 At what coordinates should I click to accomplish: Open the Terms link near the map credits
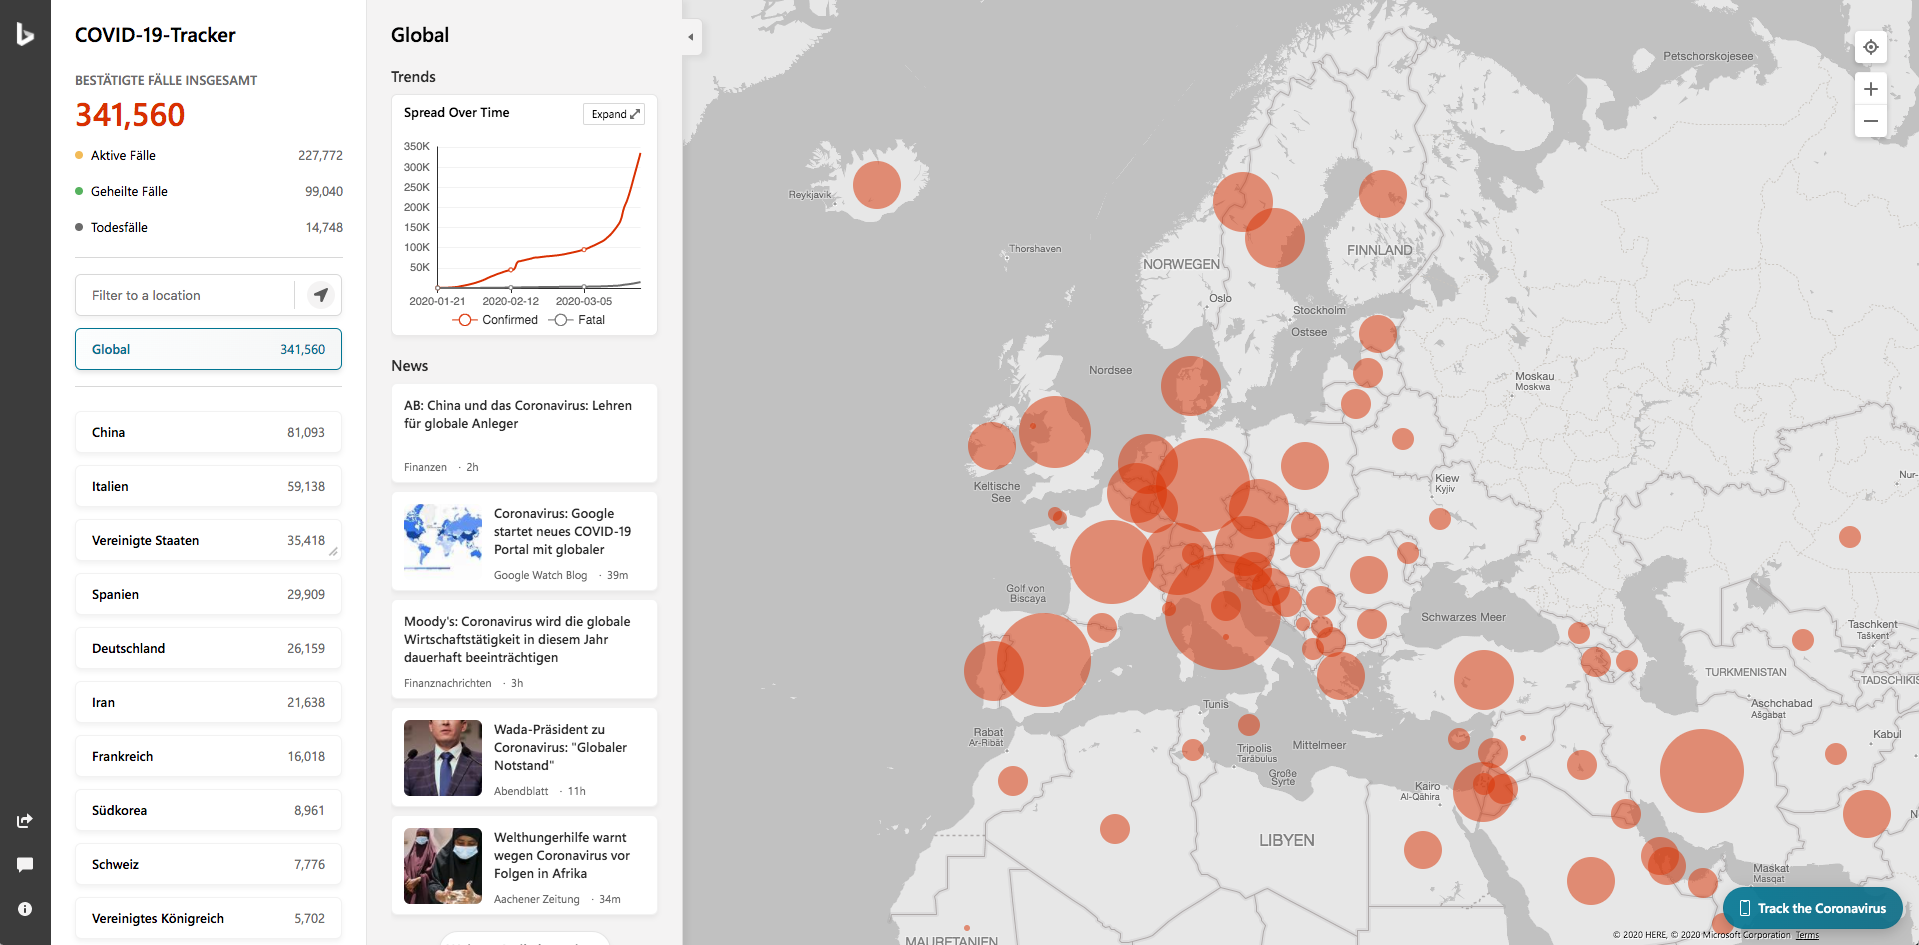1807,935
